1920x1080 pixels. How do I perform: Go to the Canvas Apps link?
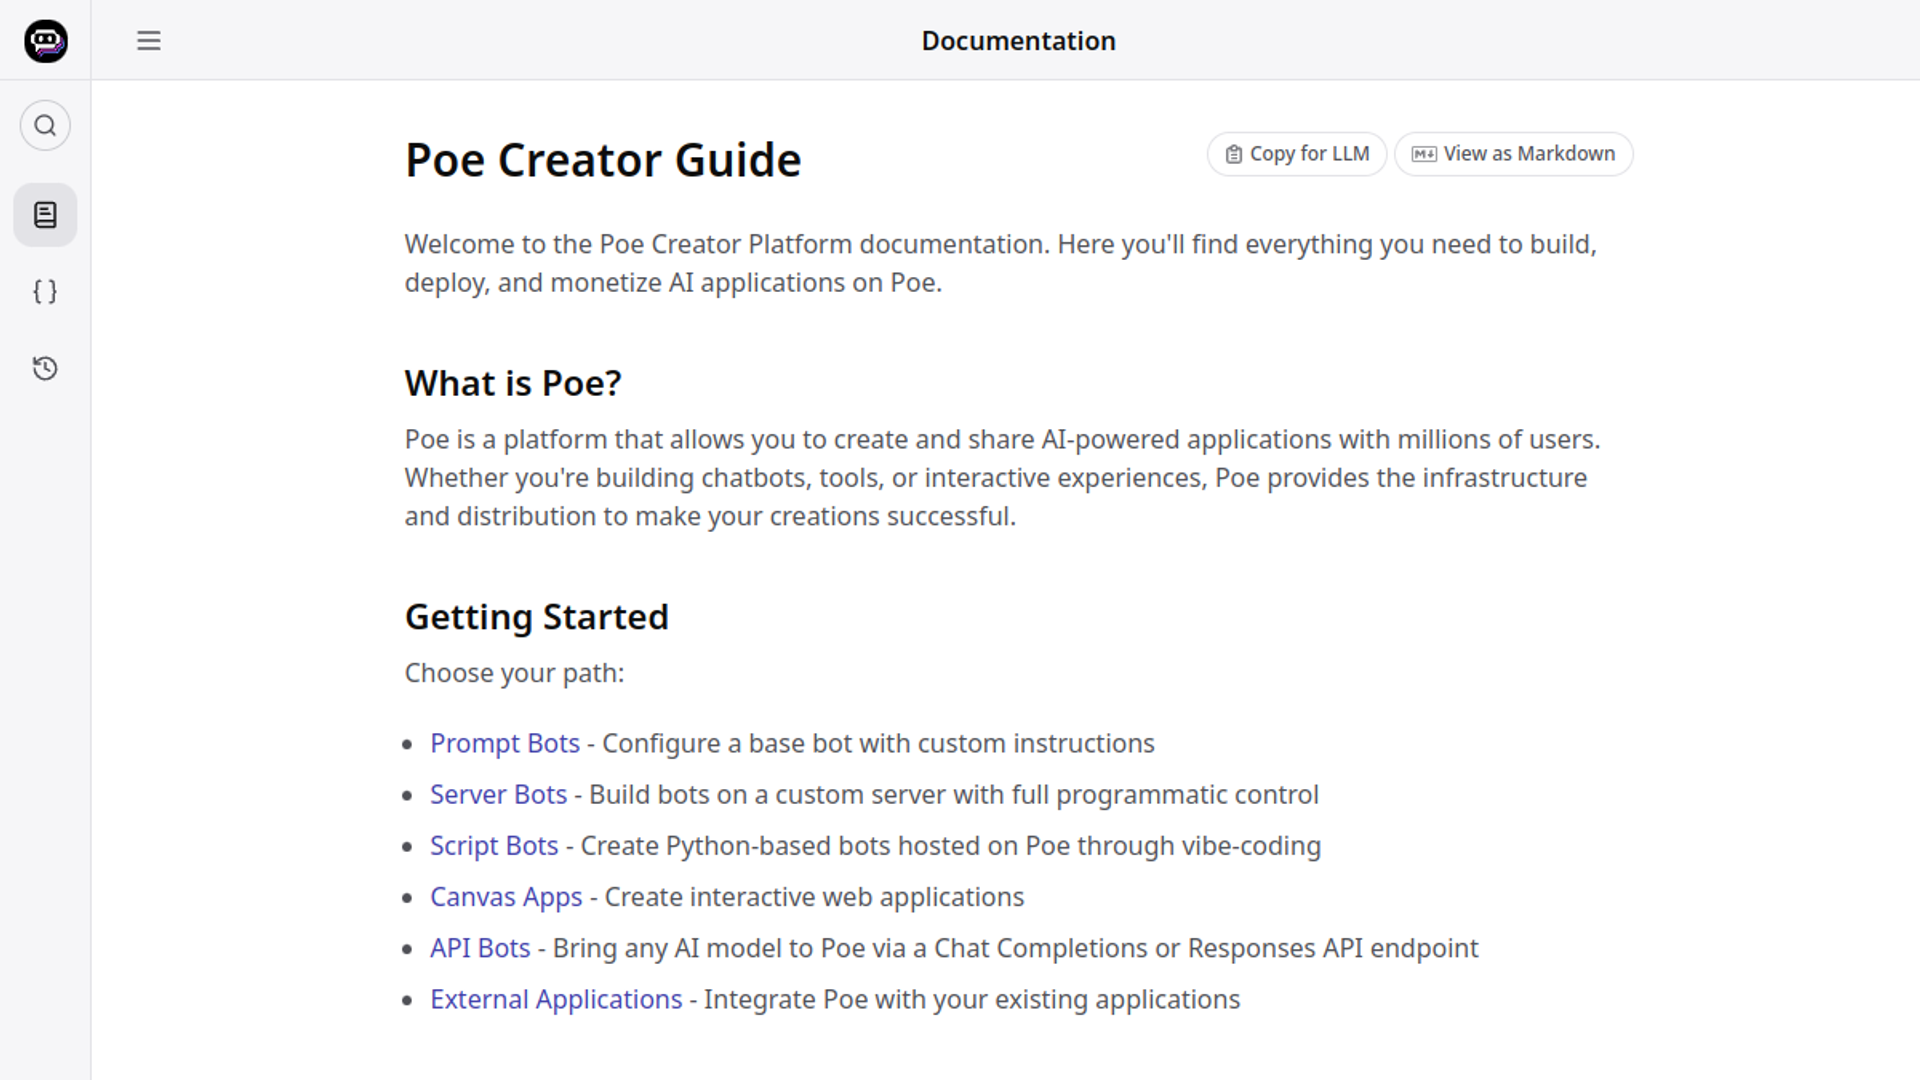506,897
